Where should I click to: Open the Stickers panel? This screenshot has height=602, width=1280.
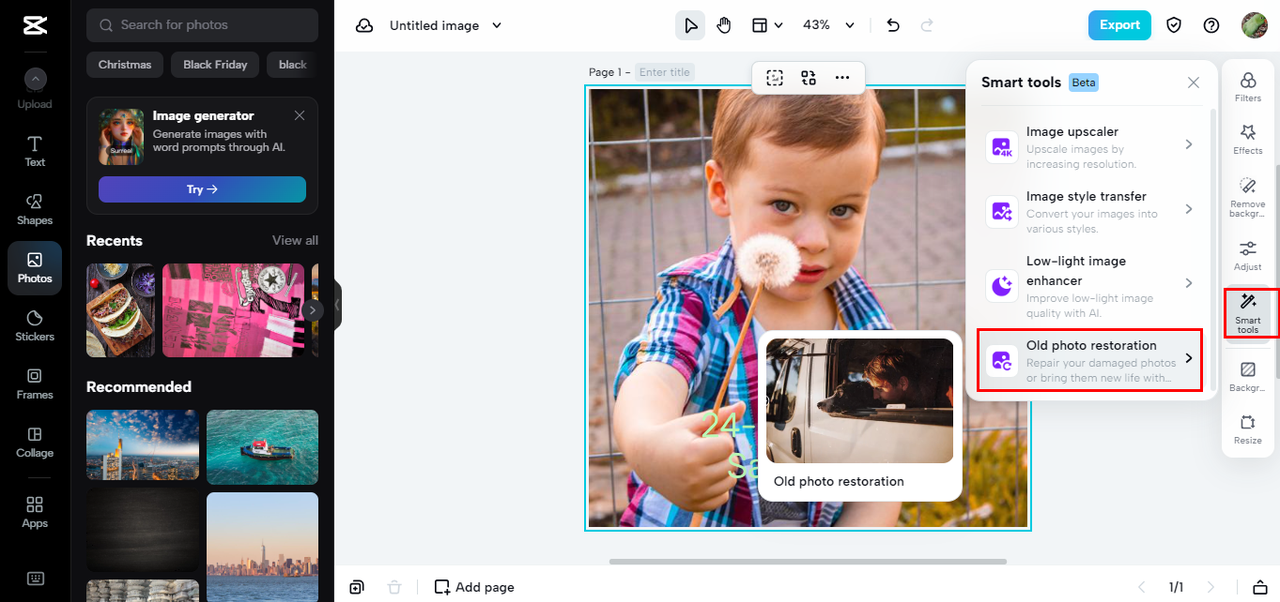pyautogui.click(x=35, y=326)
